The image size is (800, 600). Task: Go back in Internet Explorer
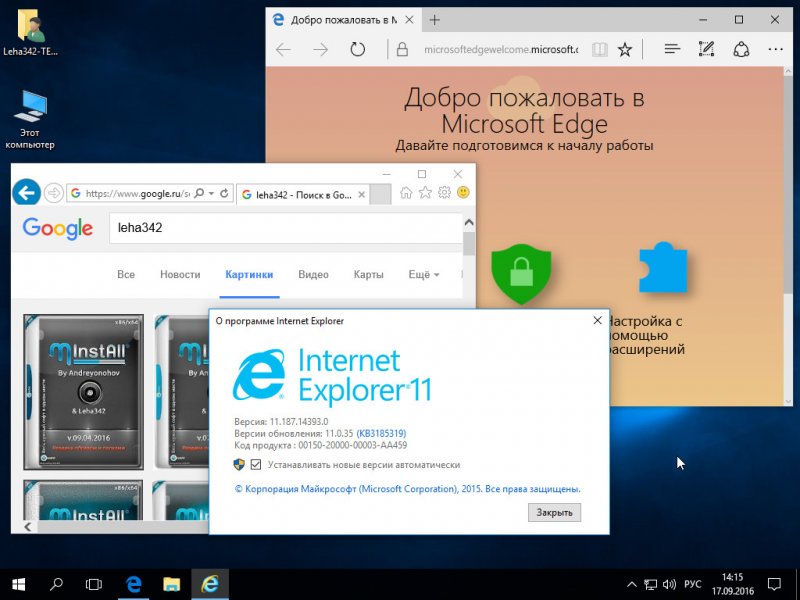click(27, 192)
